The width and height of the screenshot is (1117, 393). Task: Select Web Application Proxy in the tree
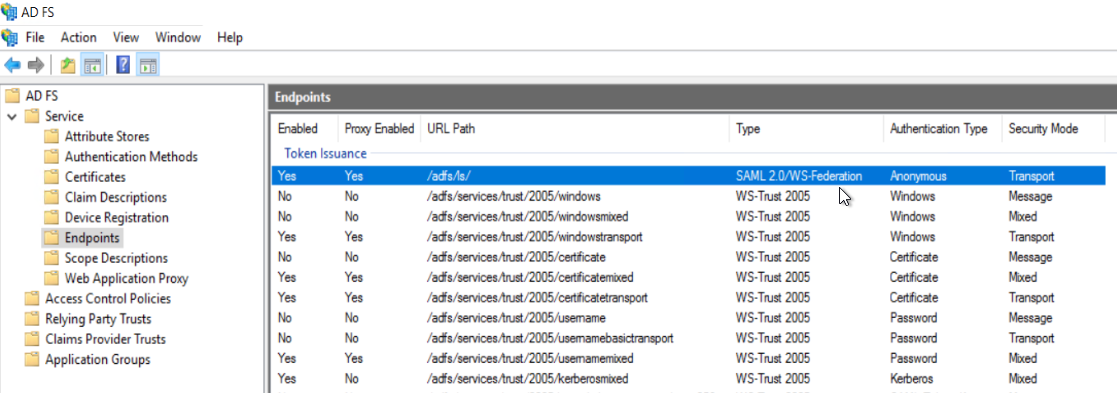126,278
